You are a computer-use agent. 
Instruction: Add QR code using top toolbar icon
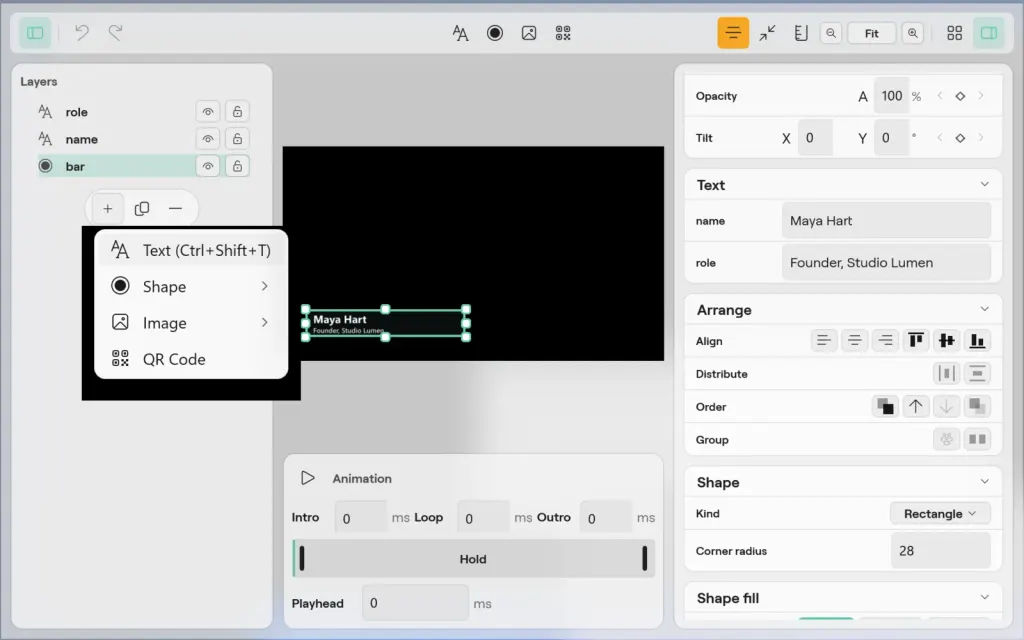pos(563,33)
